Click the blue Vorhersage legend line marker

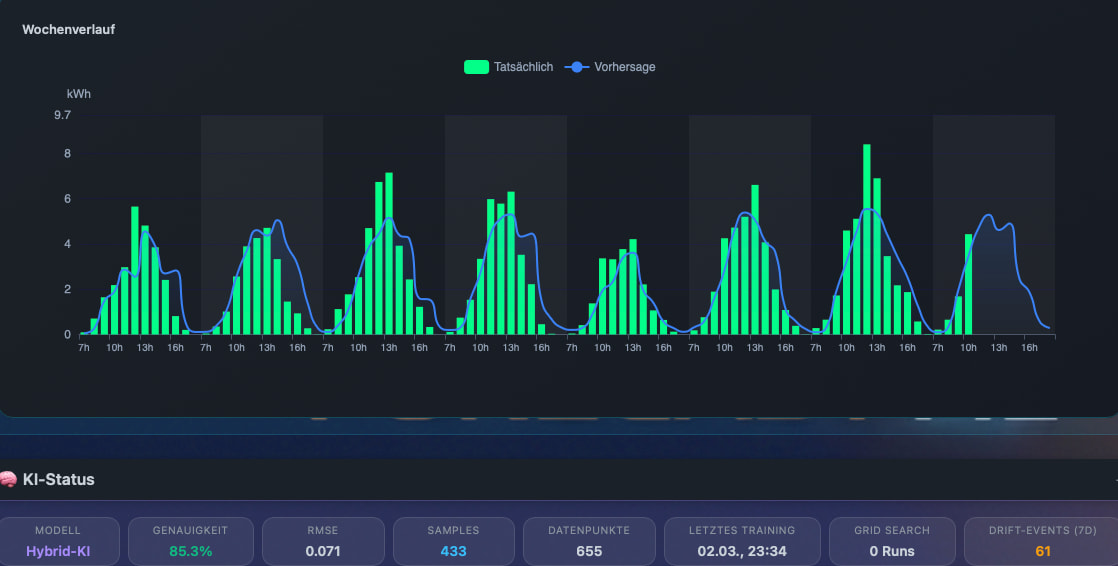[x=577, y=67]
